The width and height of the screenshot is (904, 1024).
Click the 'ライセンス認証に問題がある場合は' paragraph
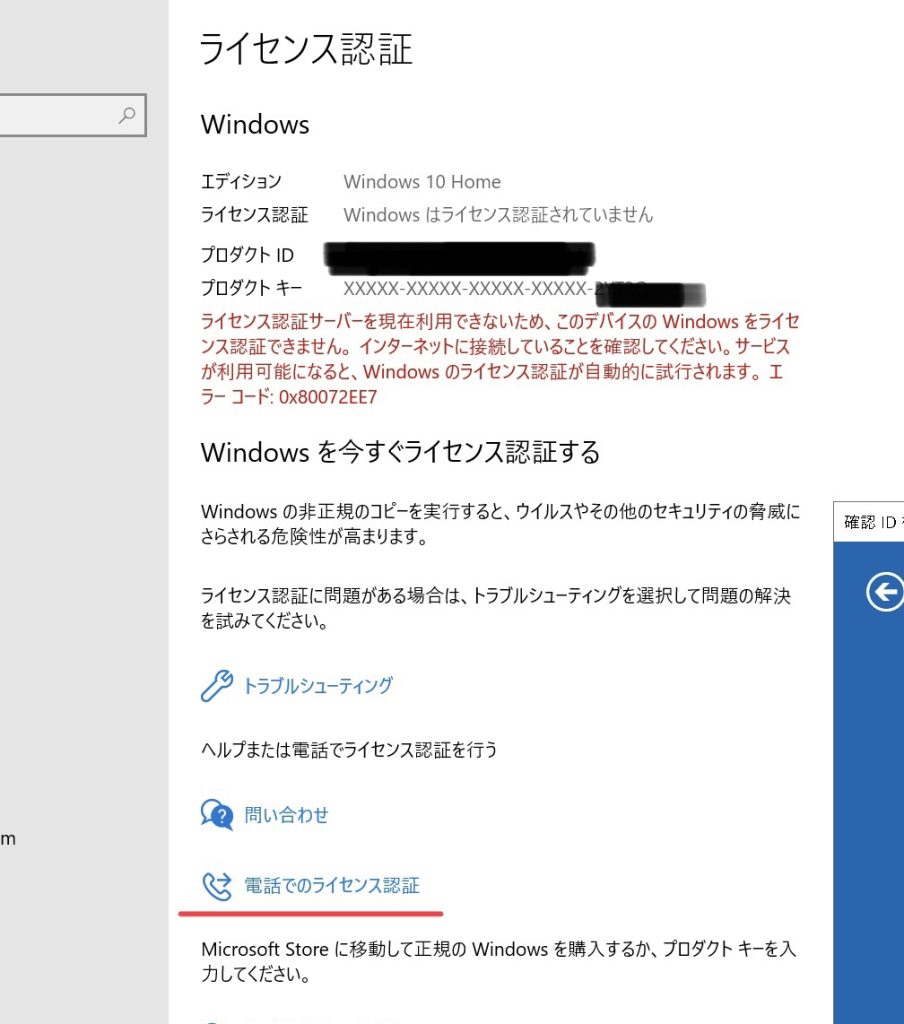[x=496, y=608]
